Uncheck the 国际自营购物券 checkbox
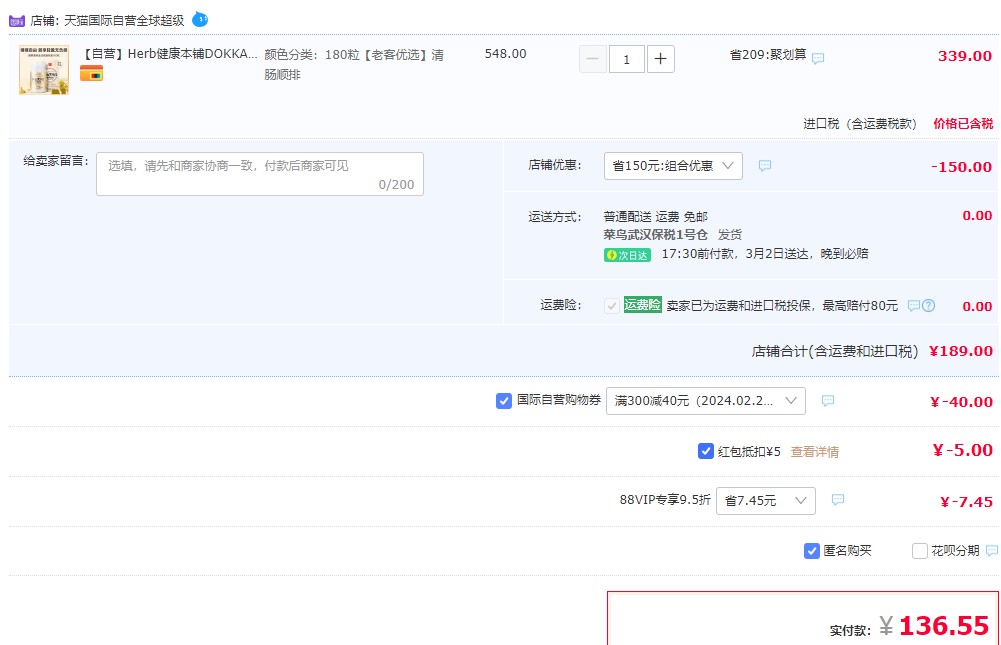1001x645 pixels. coord(504,400)
